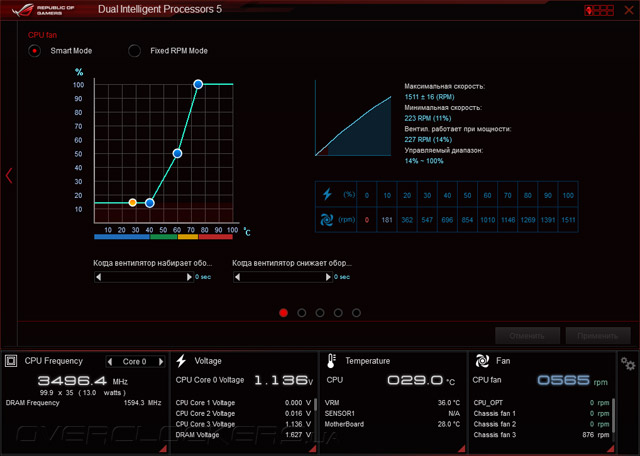Go to the third page indicator dot
640x456 pixels.
(320, 313)
